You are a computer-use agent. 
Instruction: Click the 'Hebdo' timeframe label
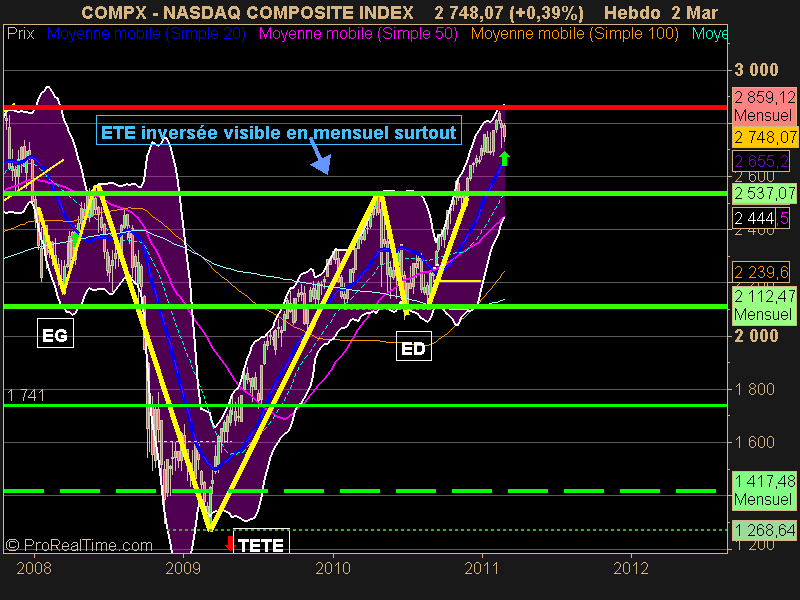(632, 12)
